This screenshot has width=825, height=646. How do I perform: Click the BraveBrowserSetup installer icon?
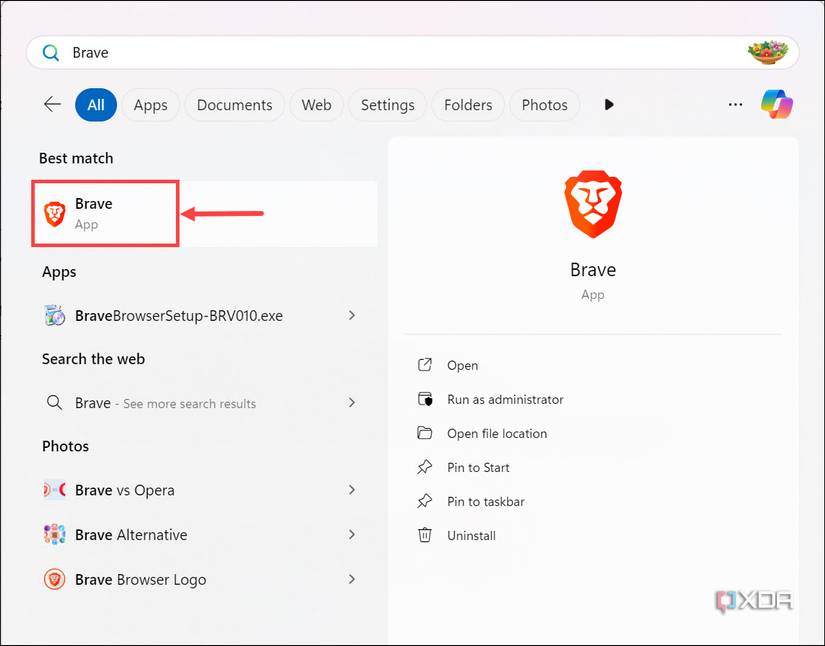pos(54,316)
